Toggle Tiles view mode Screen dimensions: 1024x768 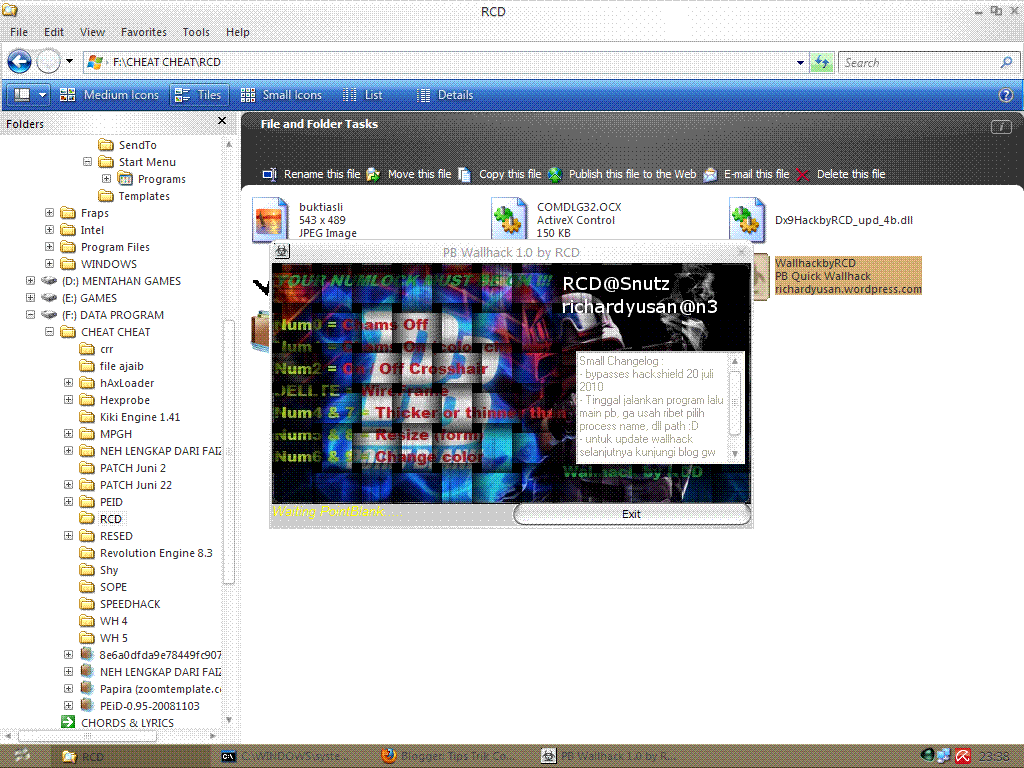point(199,95)
